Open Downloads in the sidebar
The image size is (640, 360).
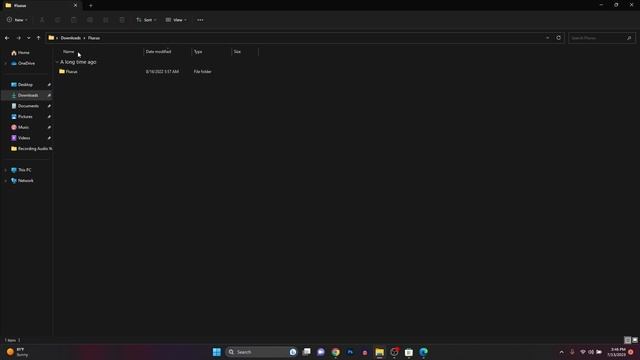28,95
